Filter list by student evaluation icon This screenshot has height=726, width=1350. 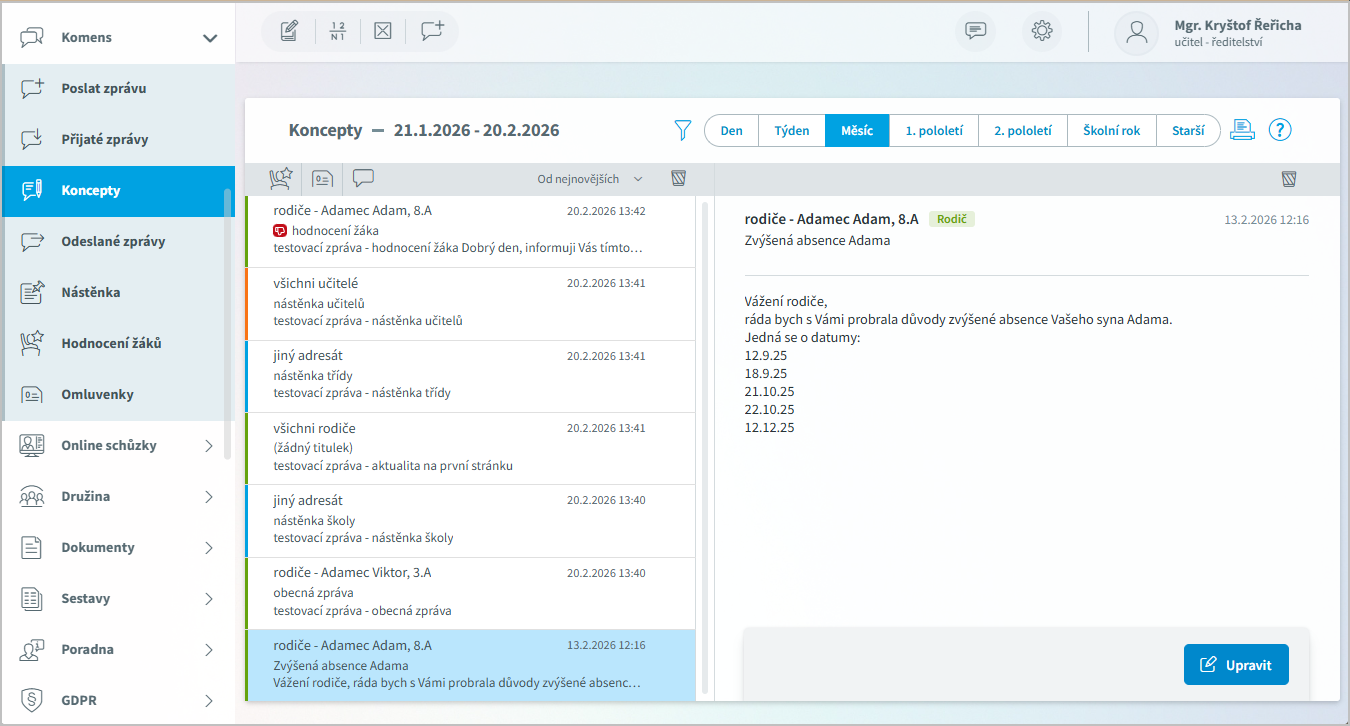point(280,179)
